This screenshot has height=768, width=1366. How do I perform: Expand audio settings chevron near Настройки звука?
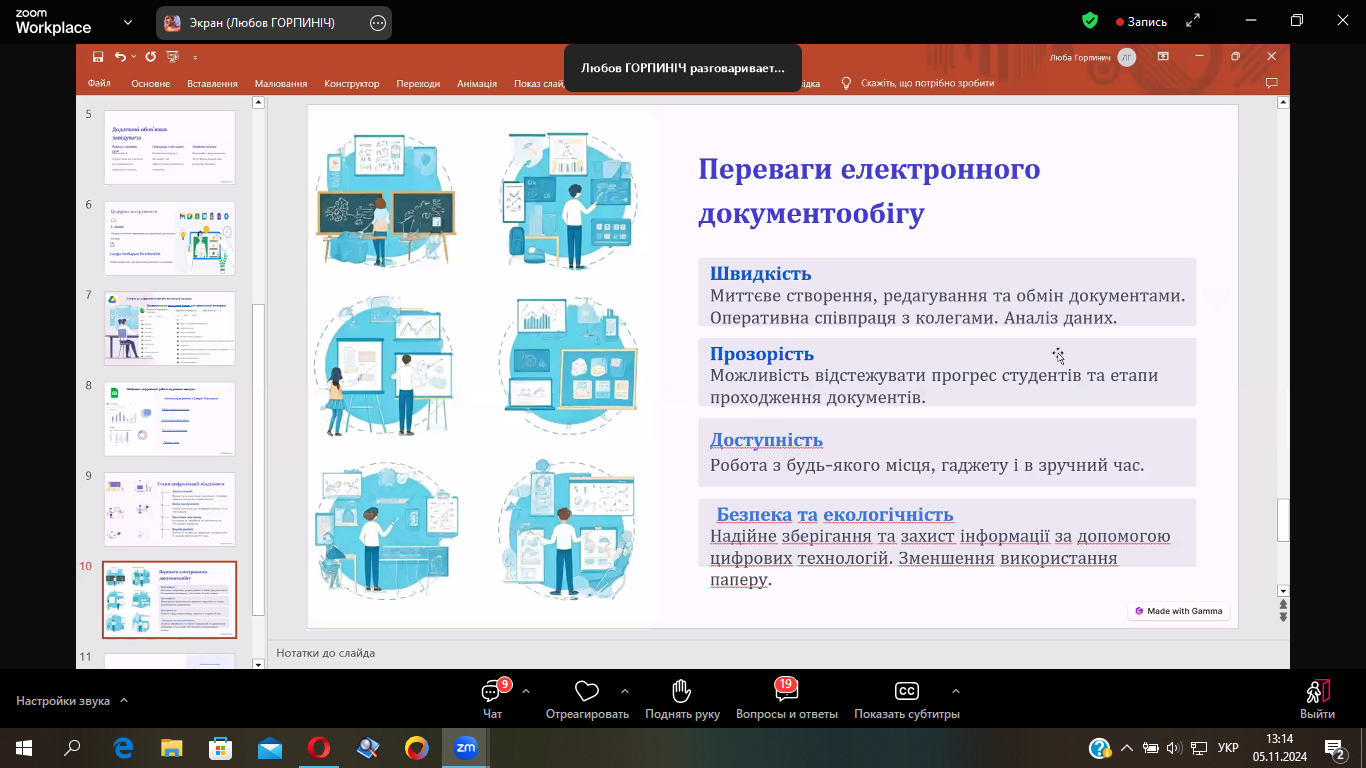(124, 701)
